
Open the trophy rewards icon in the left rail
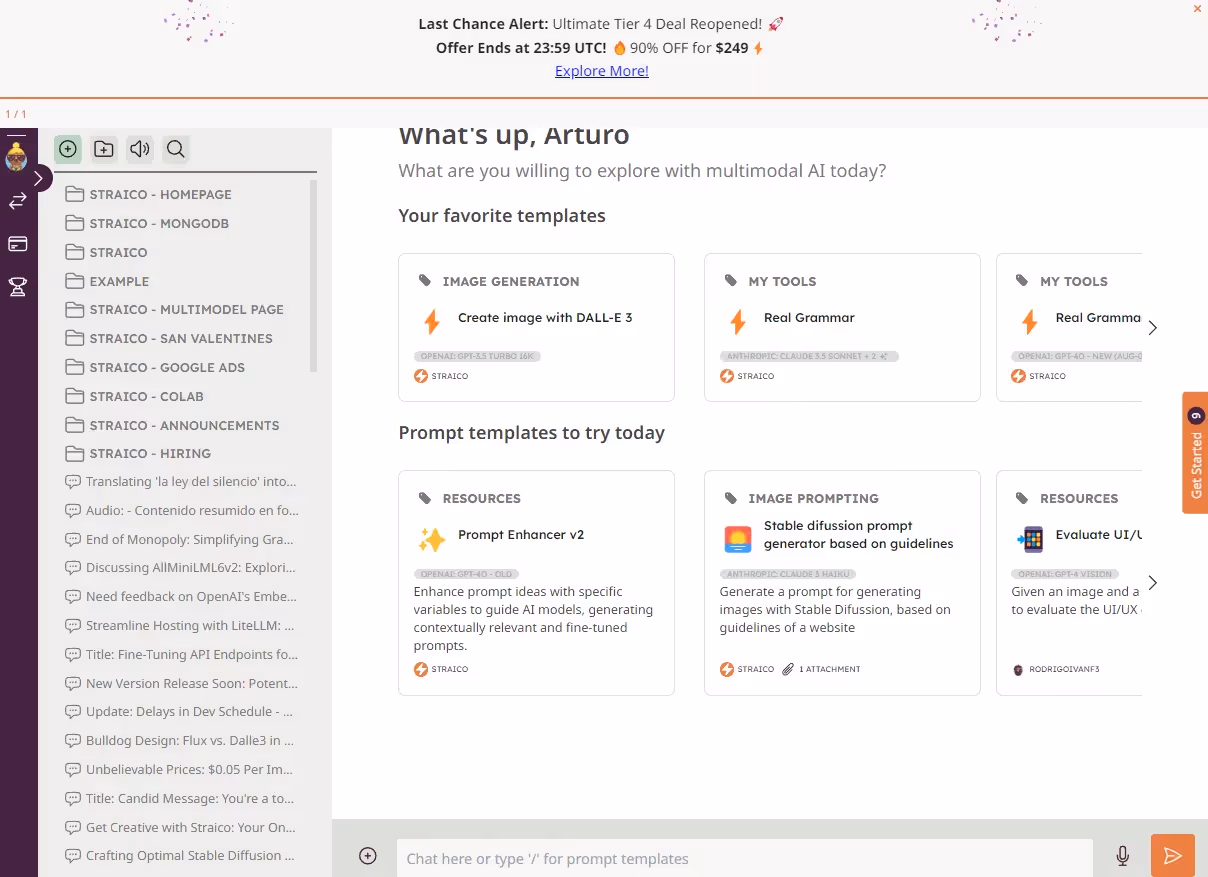(17, 287)
